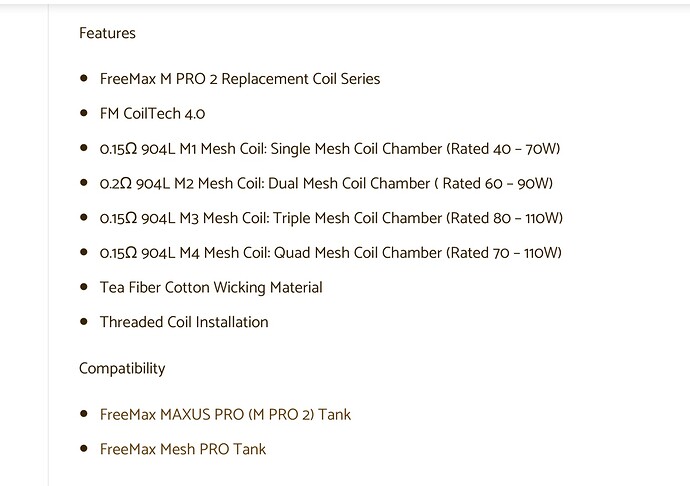
Task: Click the 0.2Ω M2 Dual Mesh Coil line
Action: pos(326,183)
